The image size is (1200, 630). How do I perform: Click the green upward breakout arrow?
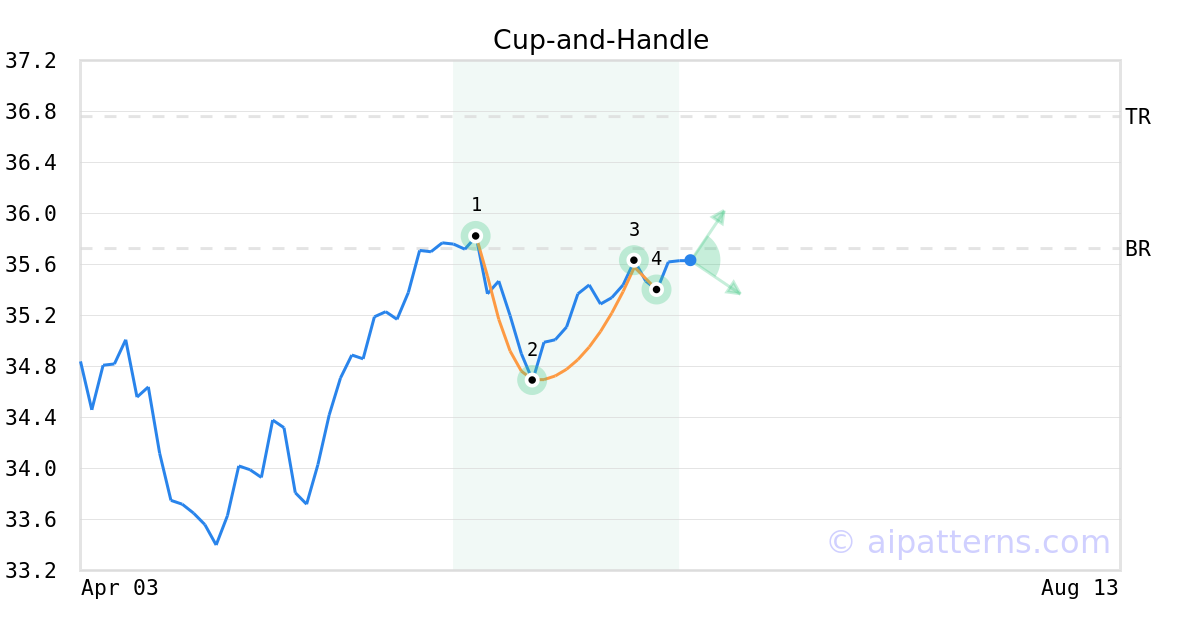(719, 216)
